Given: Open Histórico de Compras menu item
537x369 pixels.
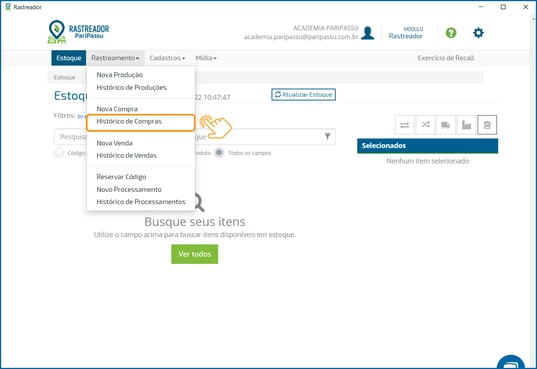Looking at the screenshot, I should tap(141, 123).
